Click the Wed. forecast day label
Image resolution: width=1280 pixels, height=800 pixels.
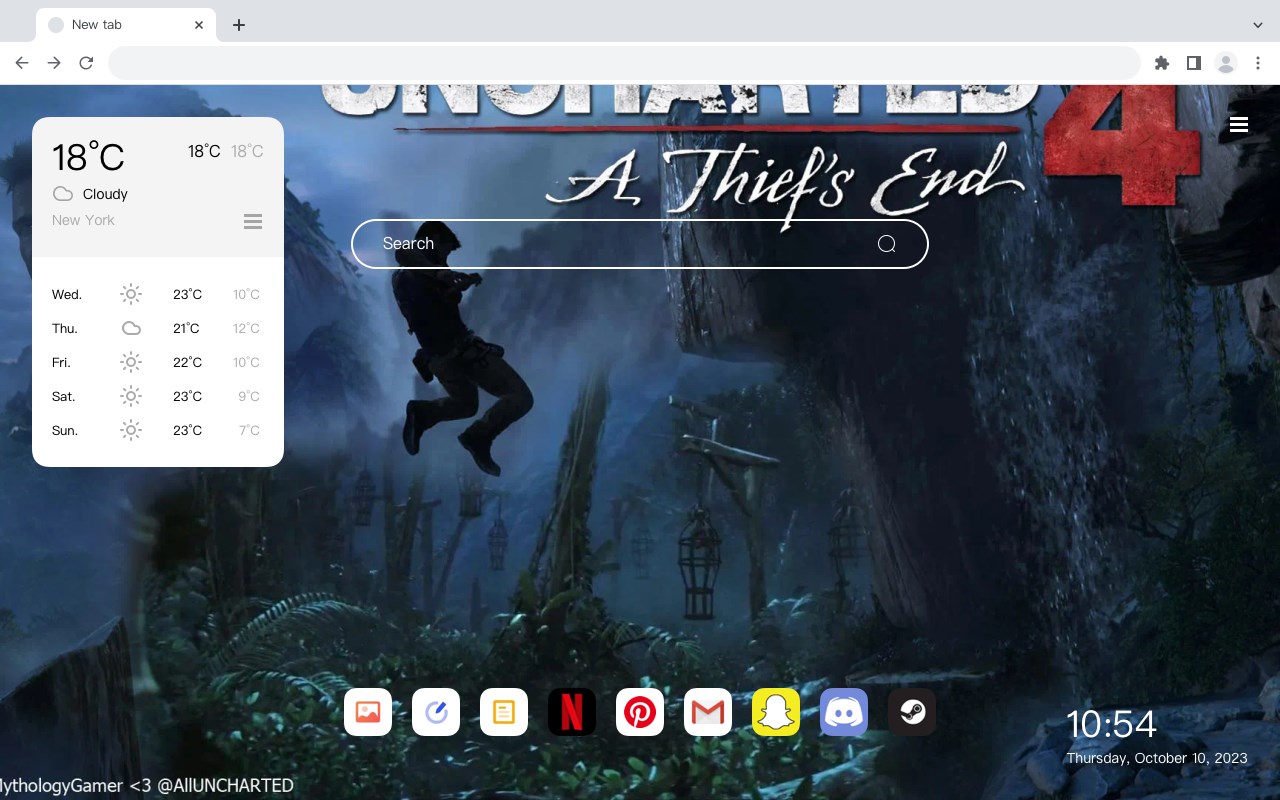[x=67, y=294]
